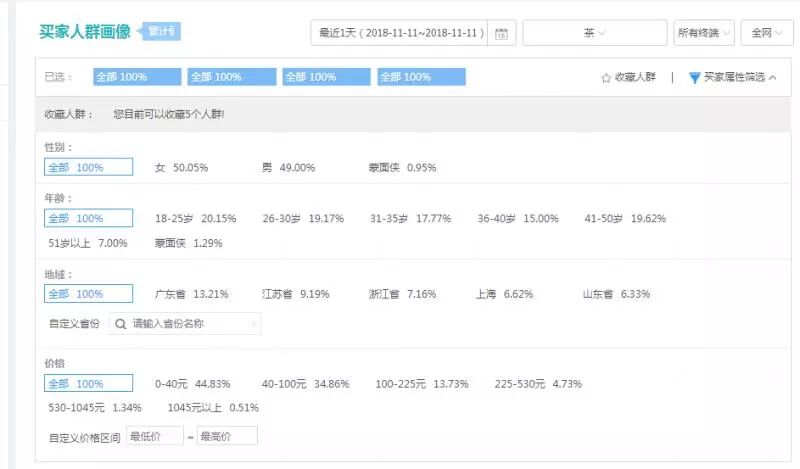Select region 山东省 6.33%
Viewport: 800px width, 469px height.
616,294
